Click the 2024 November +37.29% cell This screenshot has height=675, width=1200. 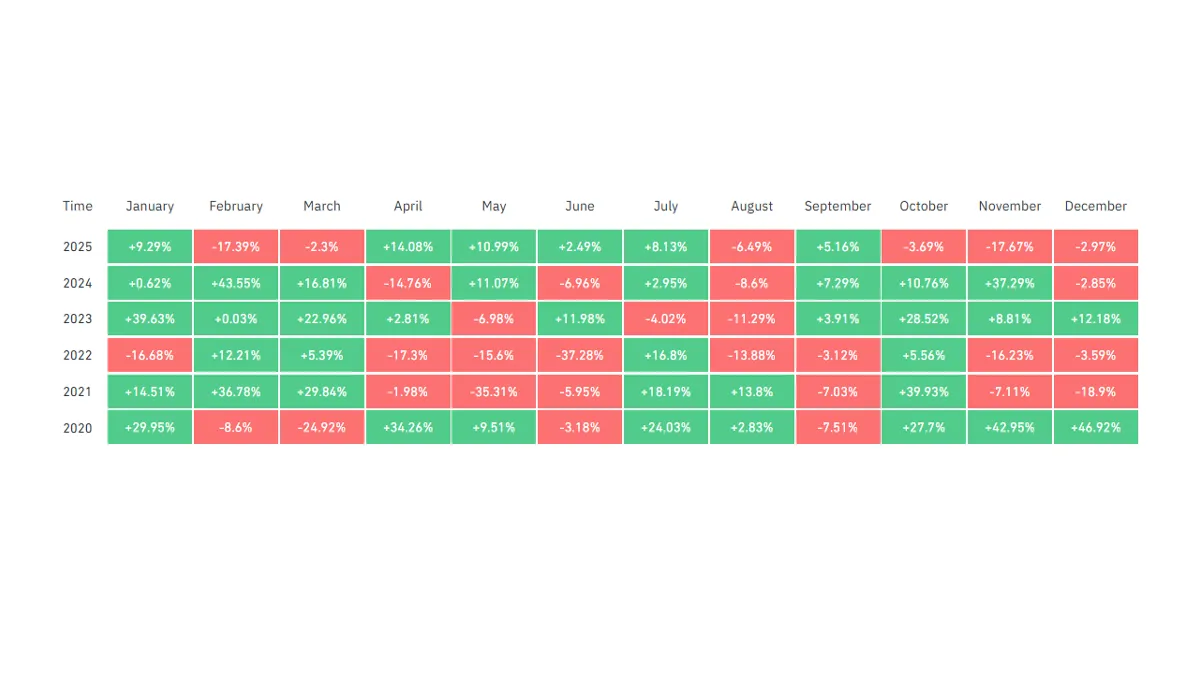[1010, 283]
